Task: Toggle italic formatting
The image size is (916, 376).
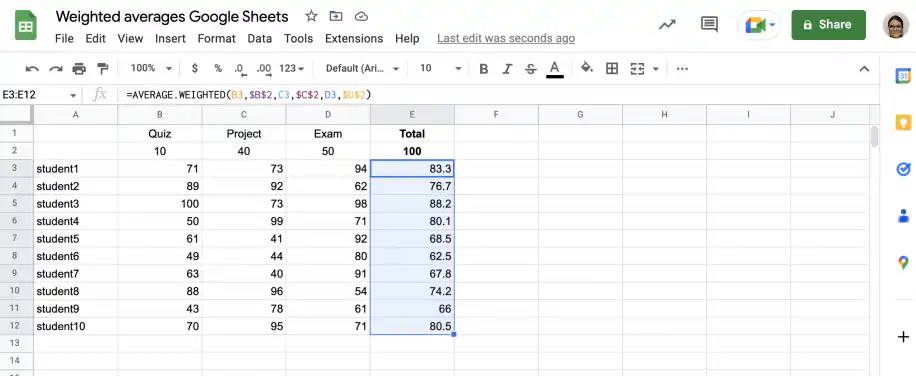Action: click(x=507, y=69)
